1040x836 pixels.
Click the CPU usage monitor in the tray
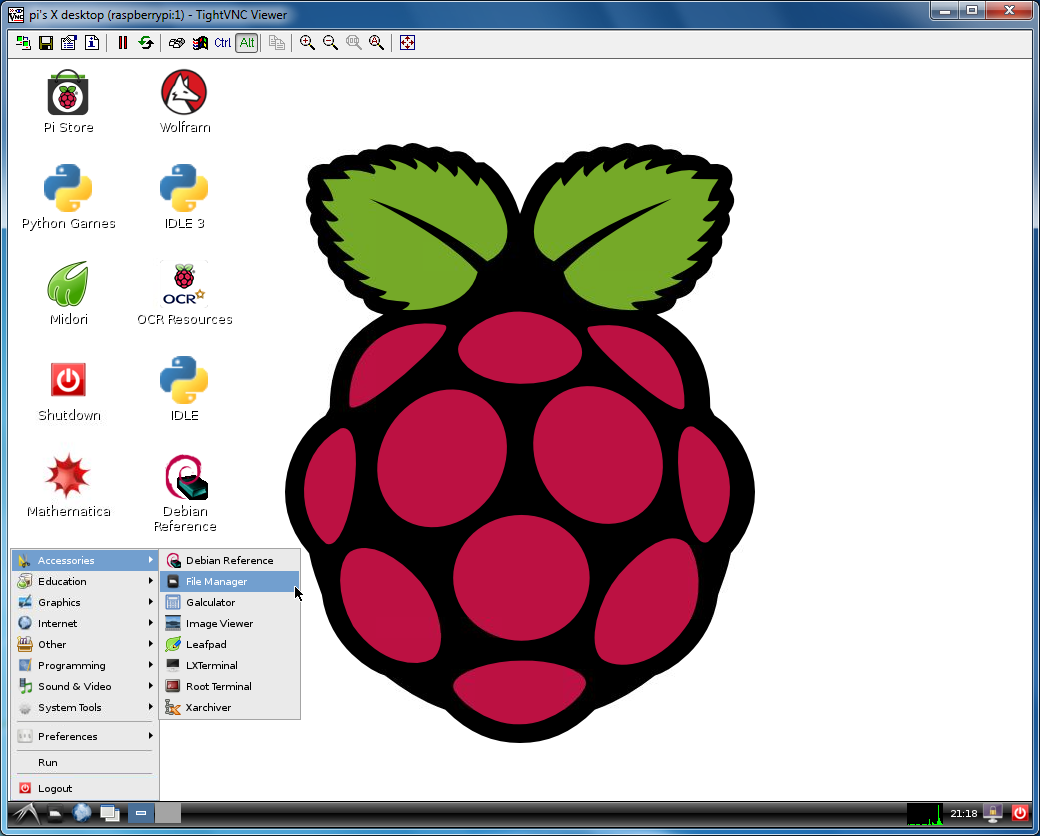[925, 813]
